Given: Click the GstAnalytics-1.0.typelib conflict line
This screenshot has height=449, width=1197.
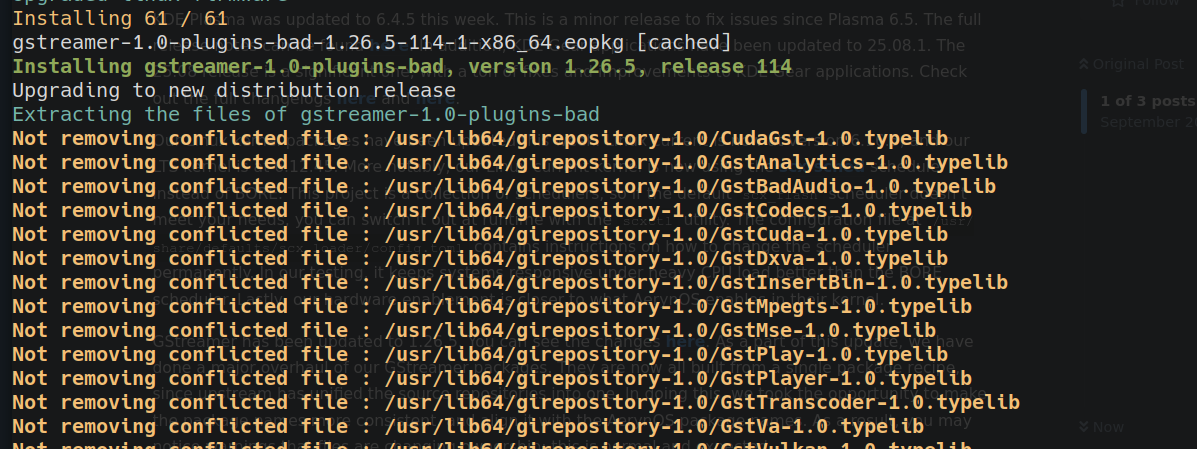Looking at the screenshot, I should [510, 163].
